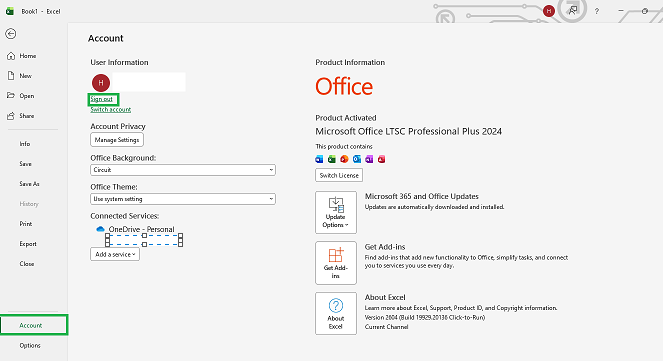
Task: Click the Product Activated label
Action: tap(345, 118)
